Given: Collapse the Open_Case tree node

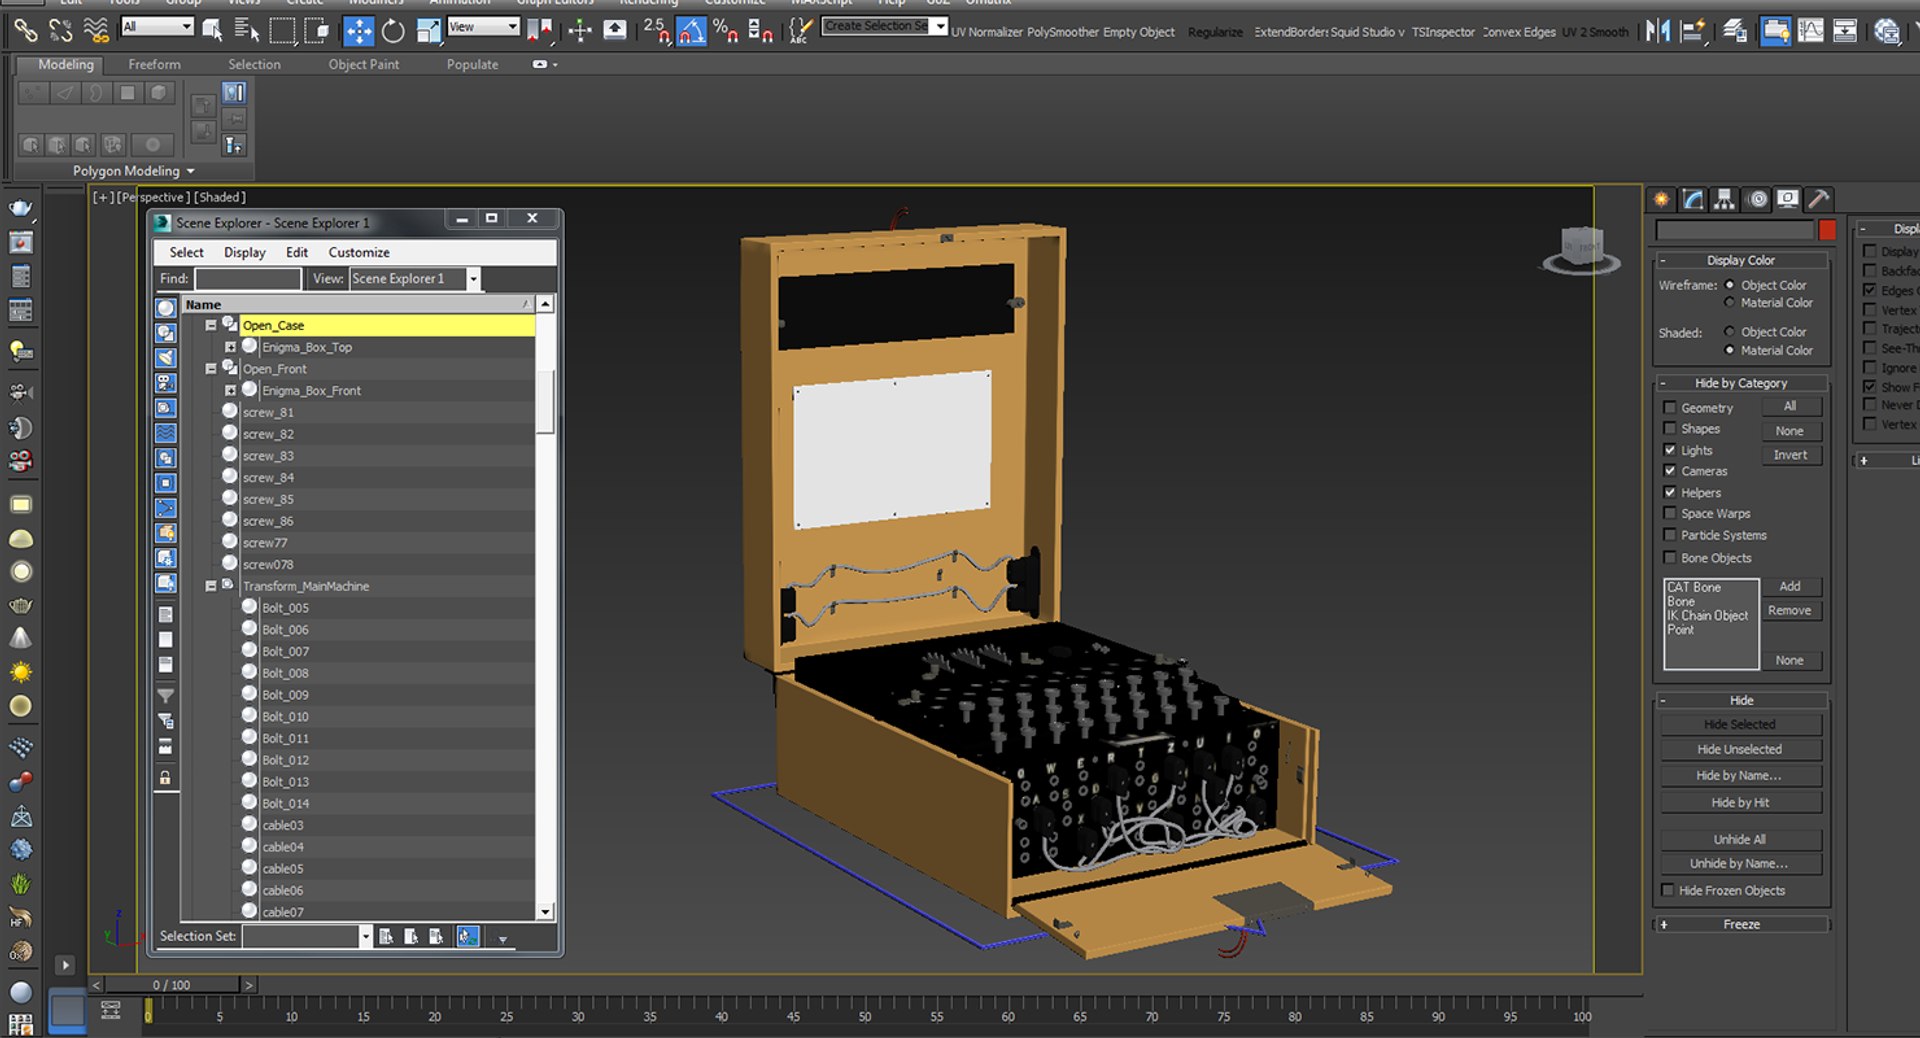Looking at the screenshot, I should [211, 325].
